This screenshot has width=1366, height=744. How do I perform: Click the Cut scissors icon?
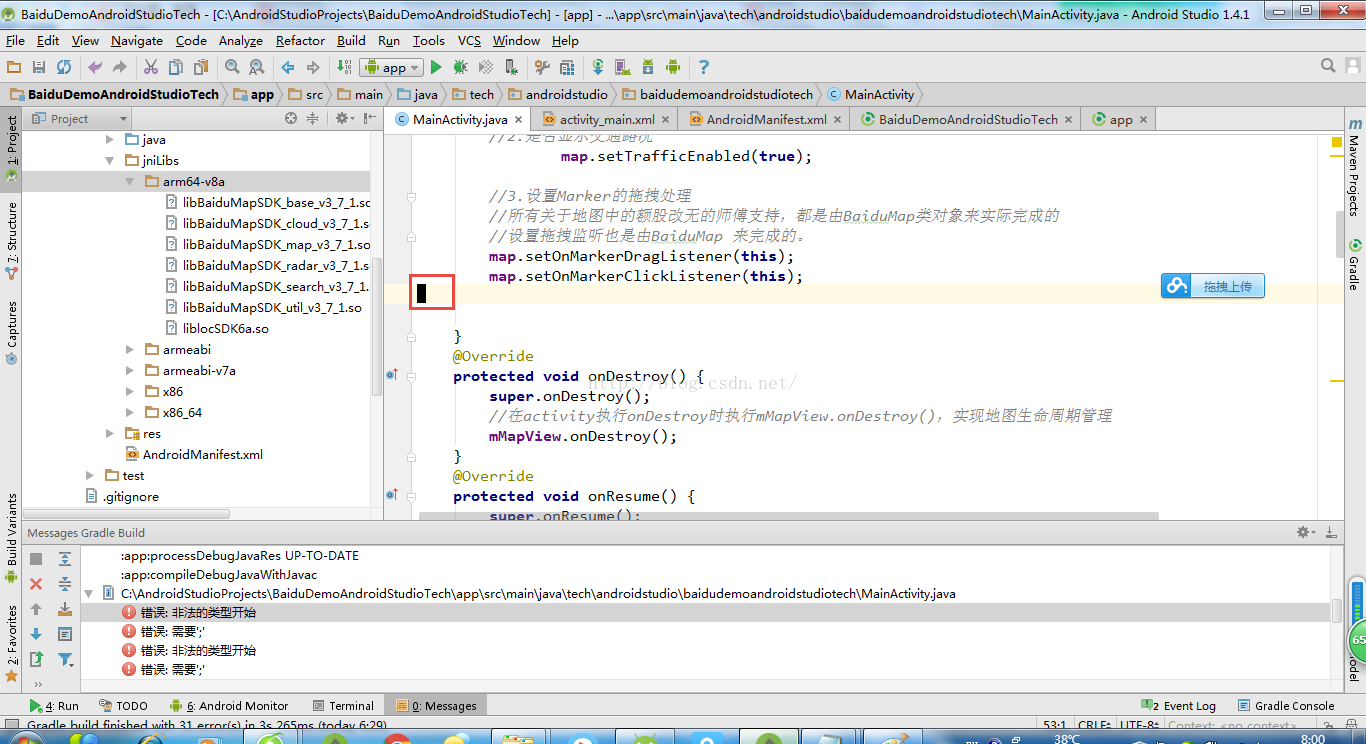click(151, 67)
